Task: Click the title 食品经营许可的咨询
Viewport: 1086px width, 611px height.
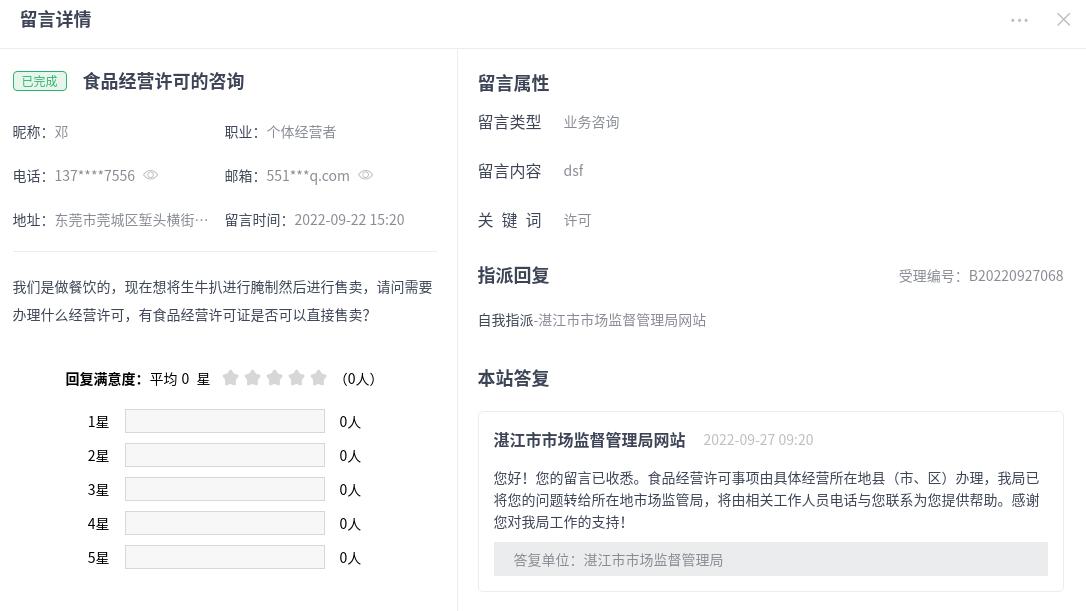Action: [x=163, y=82]
